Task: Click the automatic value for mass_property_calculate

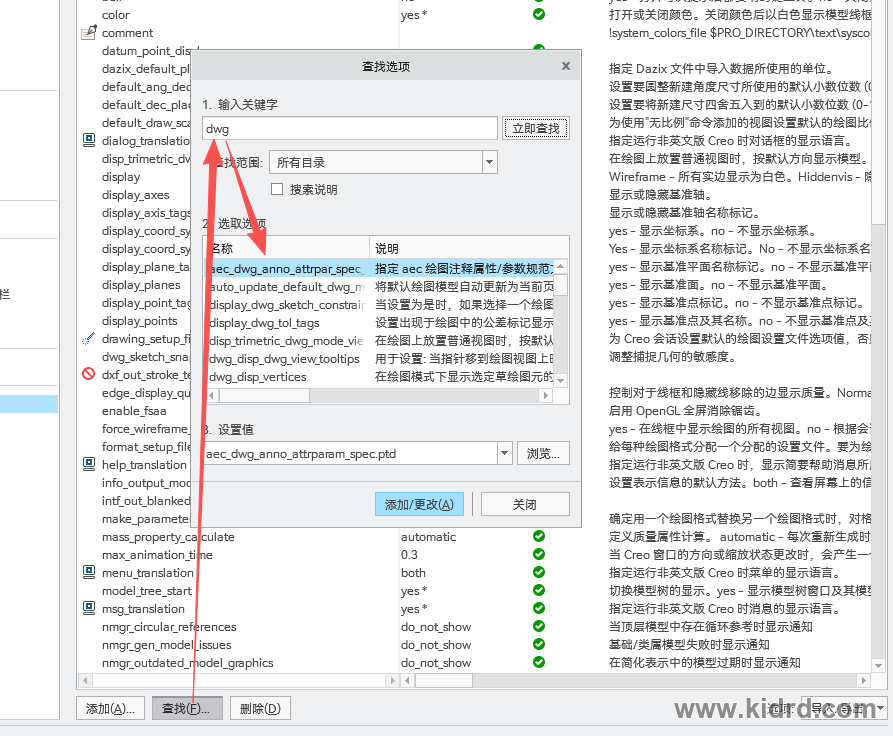Action: tap(428, 537)
